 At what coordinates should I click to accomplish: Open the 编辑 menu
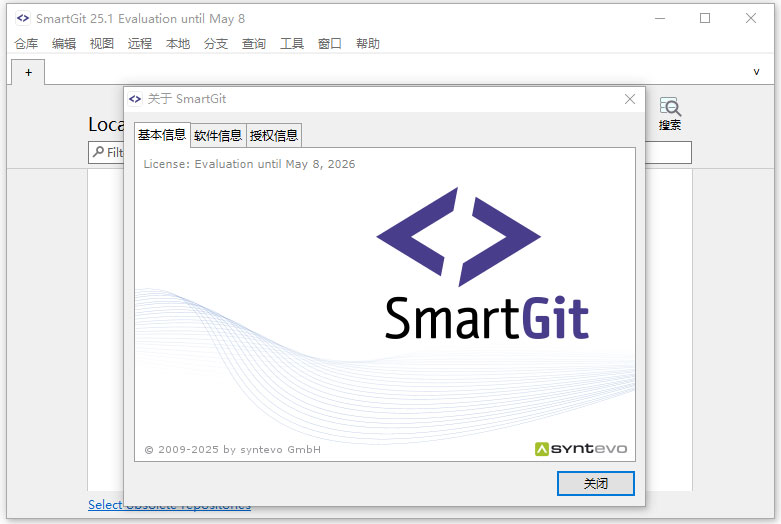pos(64,44)
